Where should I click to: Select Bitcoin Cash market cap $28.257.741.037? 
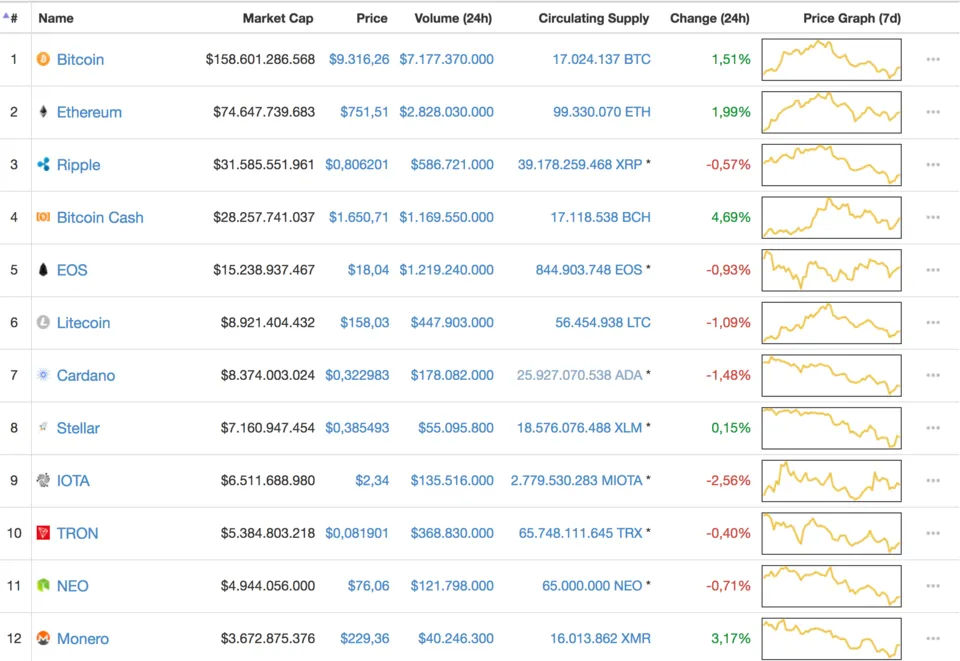[x=264, y=217]
